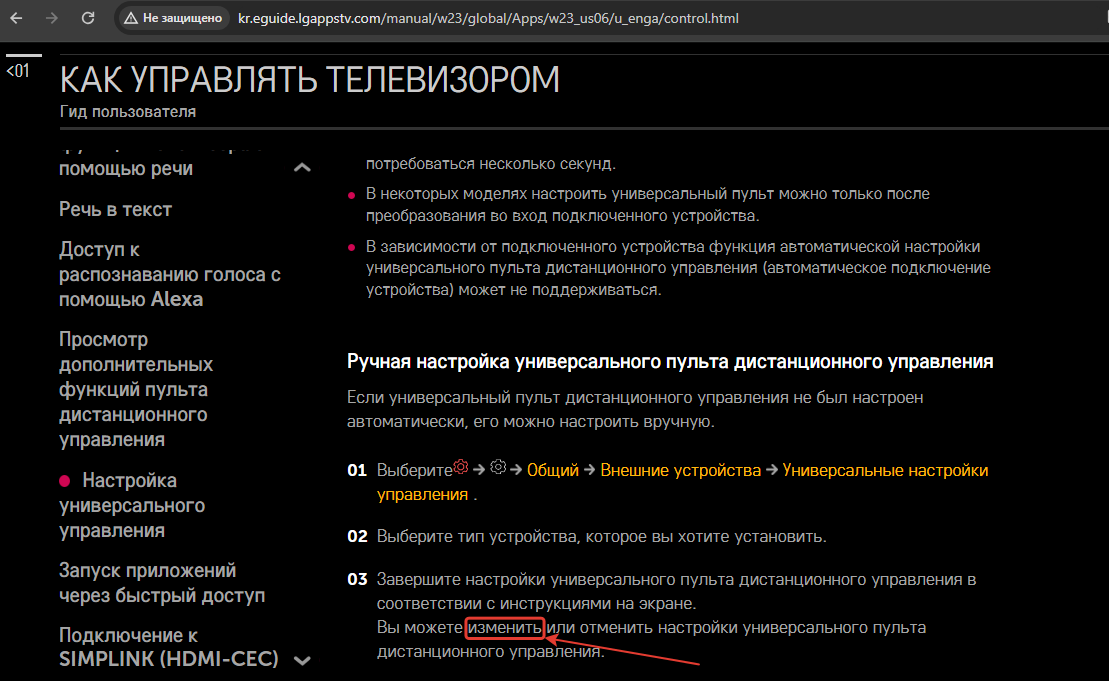Click the red gear icon in step 01
The image size is (1109, 681).
coord(461,468)
